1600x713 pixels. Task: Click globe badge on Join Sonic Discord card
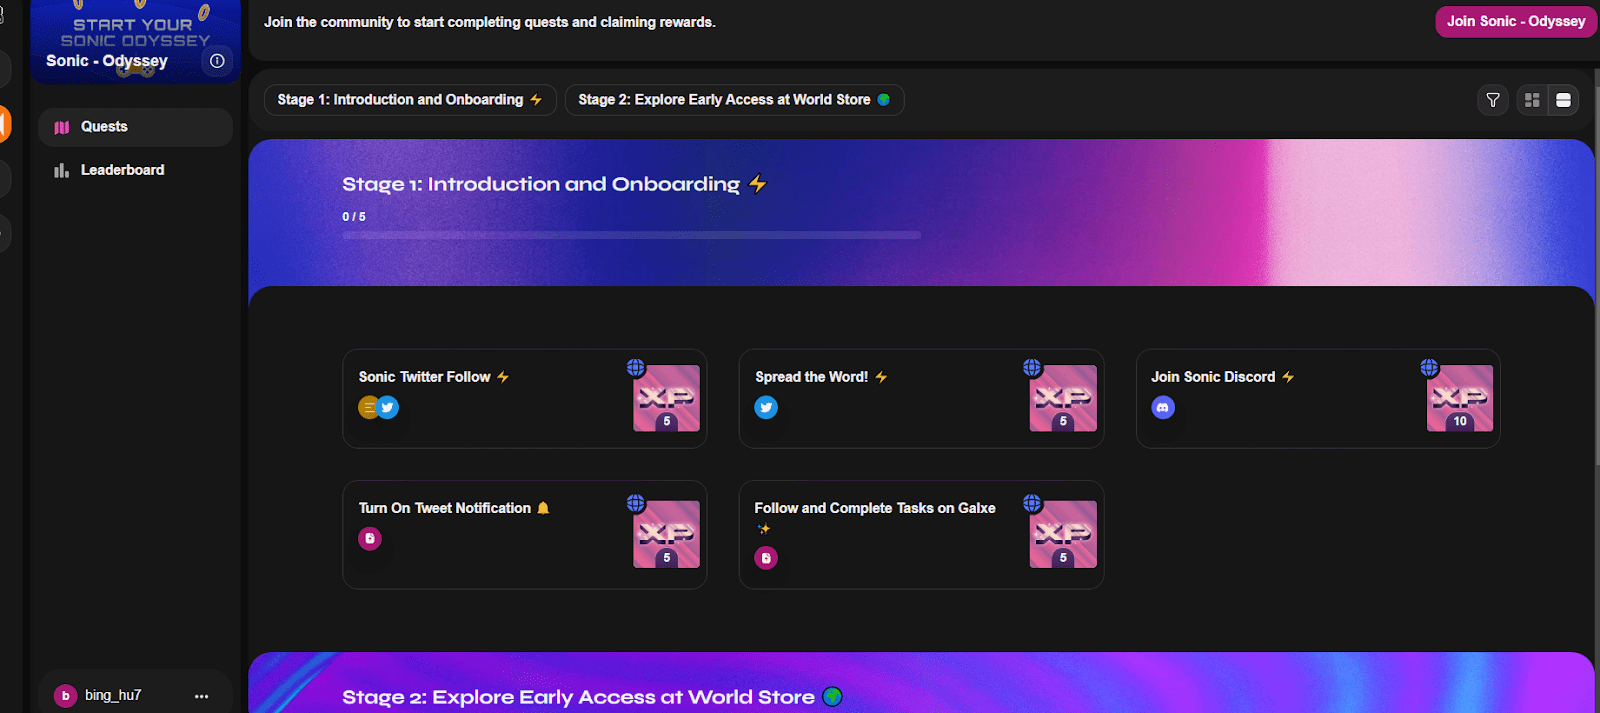(x=1429, y=367)
